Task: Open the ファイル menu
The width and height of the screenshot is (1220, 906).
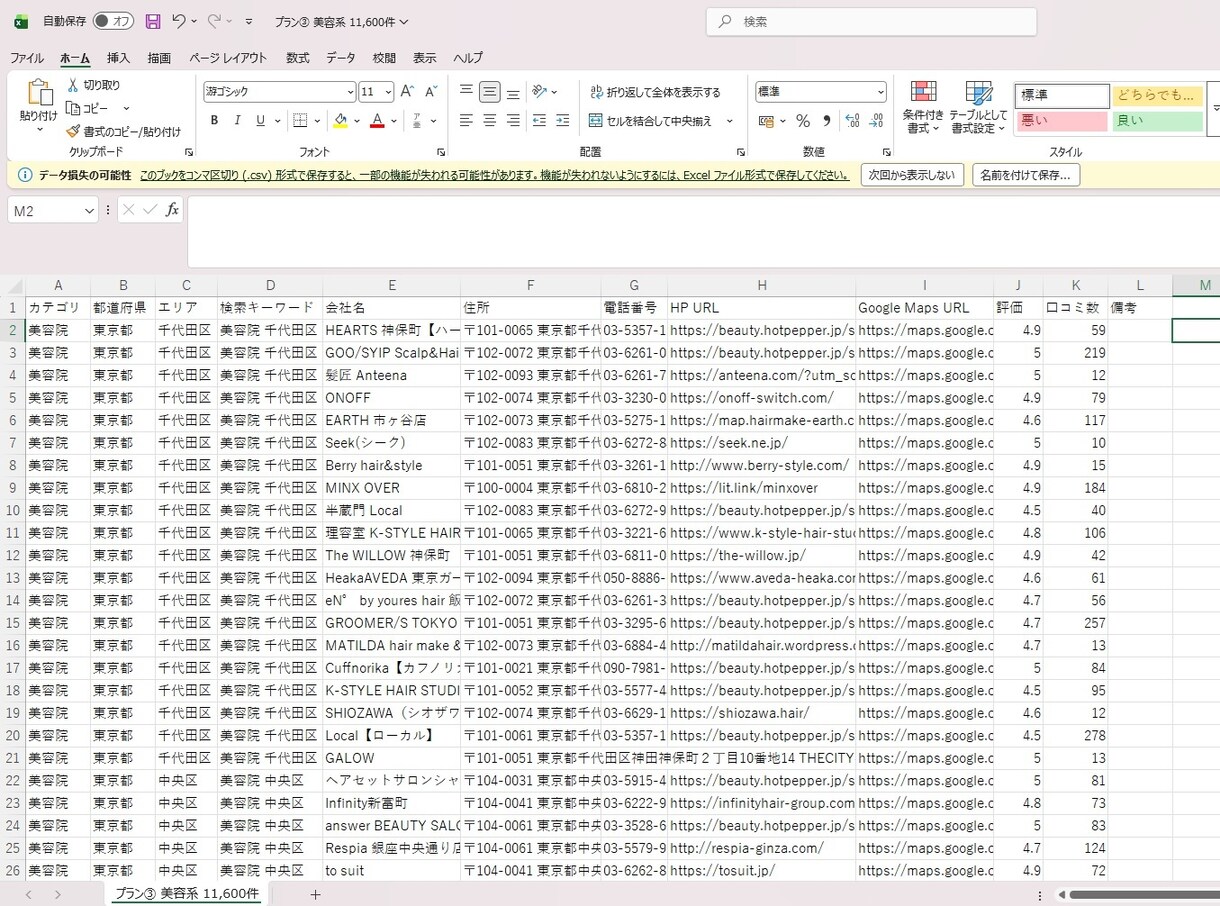Action: click(27, 58)
